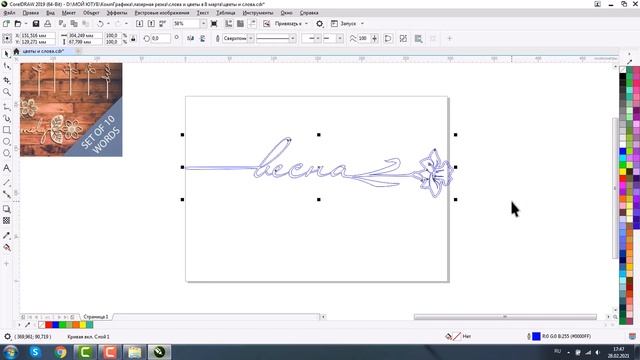Open the Файл menu

tap(9, 13)
